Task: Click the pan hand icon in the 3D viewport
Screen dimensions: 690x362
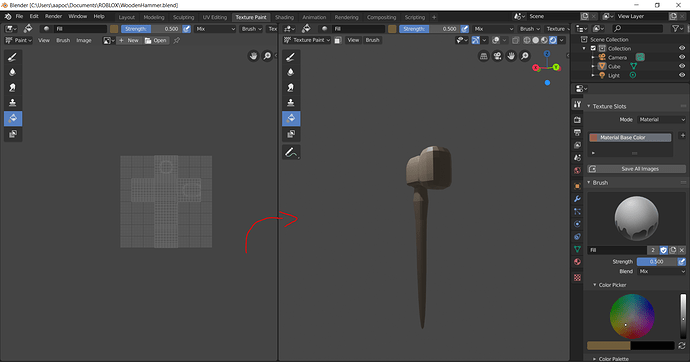Action: coord(511,56)
